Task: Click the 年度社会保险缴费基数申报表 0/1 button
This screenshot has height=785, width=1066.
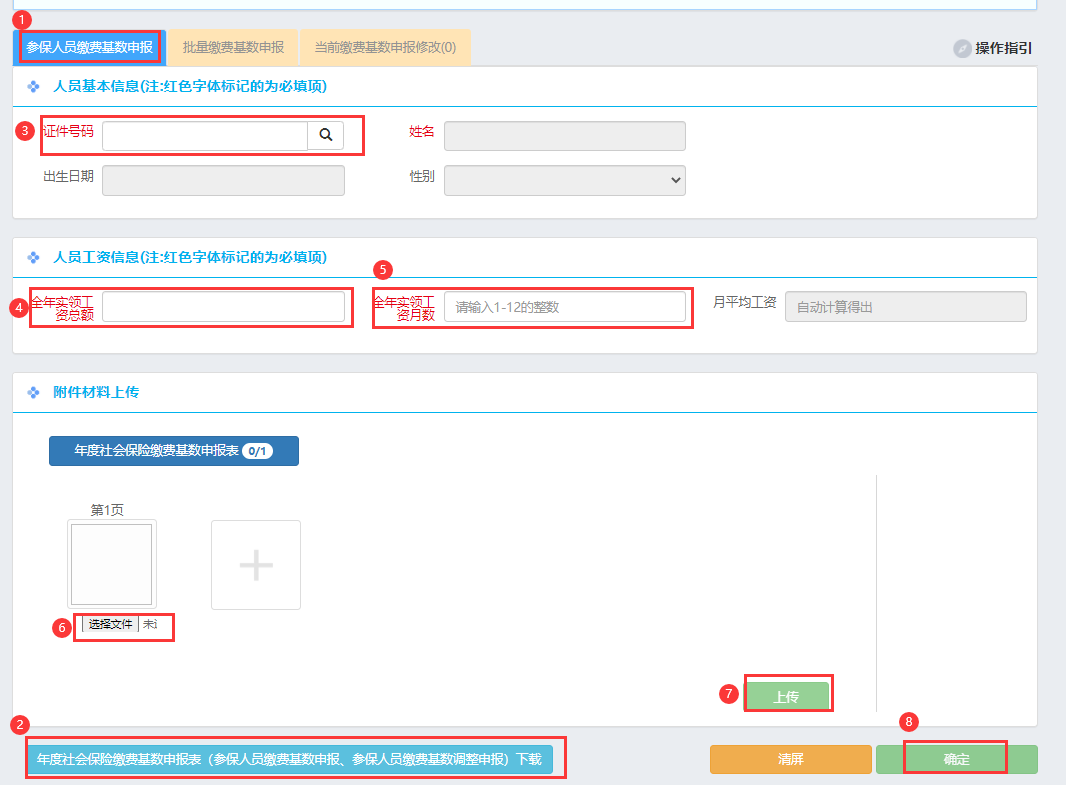Action: coord(174,451)
